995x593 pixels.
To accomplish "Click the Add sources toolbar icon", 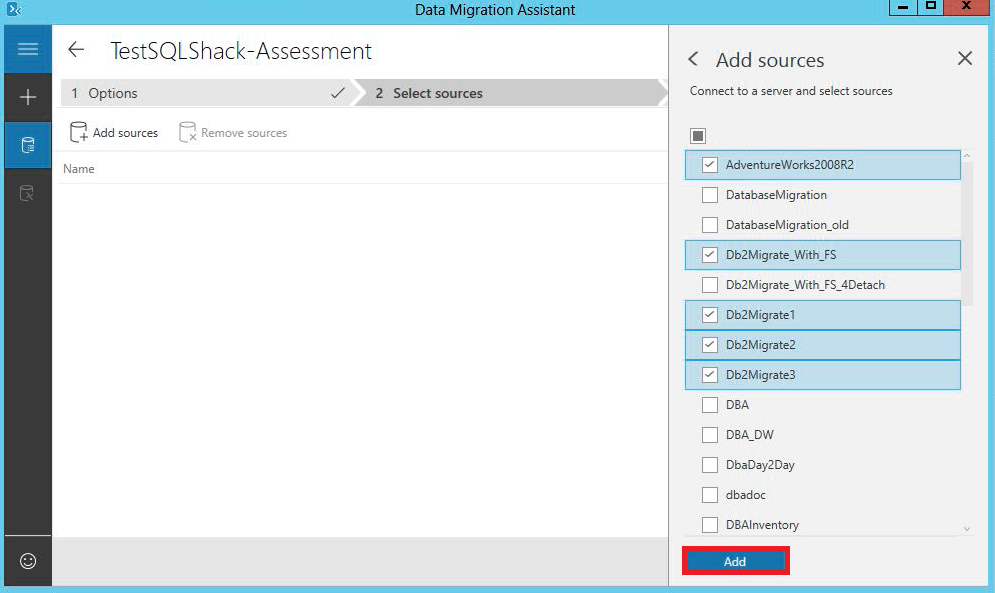I will (79, 132).
